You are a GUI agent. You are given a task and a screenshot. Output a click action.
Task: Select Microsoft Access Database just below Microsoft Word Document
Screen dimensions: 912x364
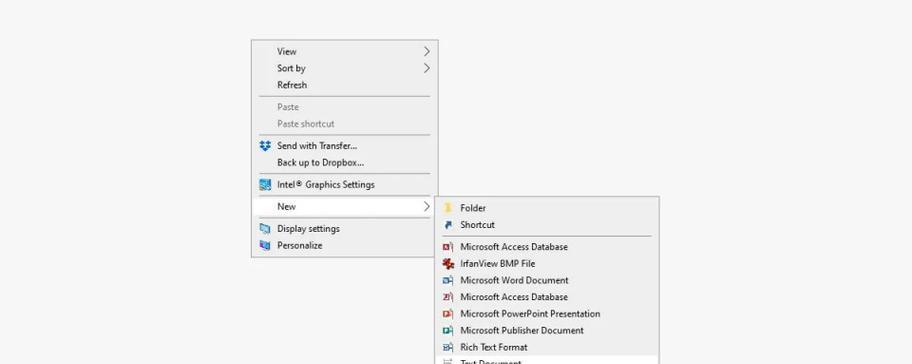[x=547, y=297]
